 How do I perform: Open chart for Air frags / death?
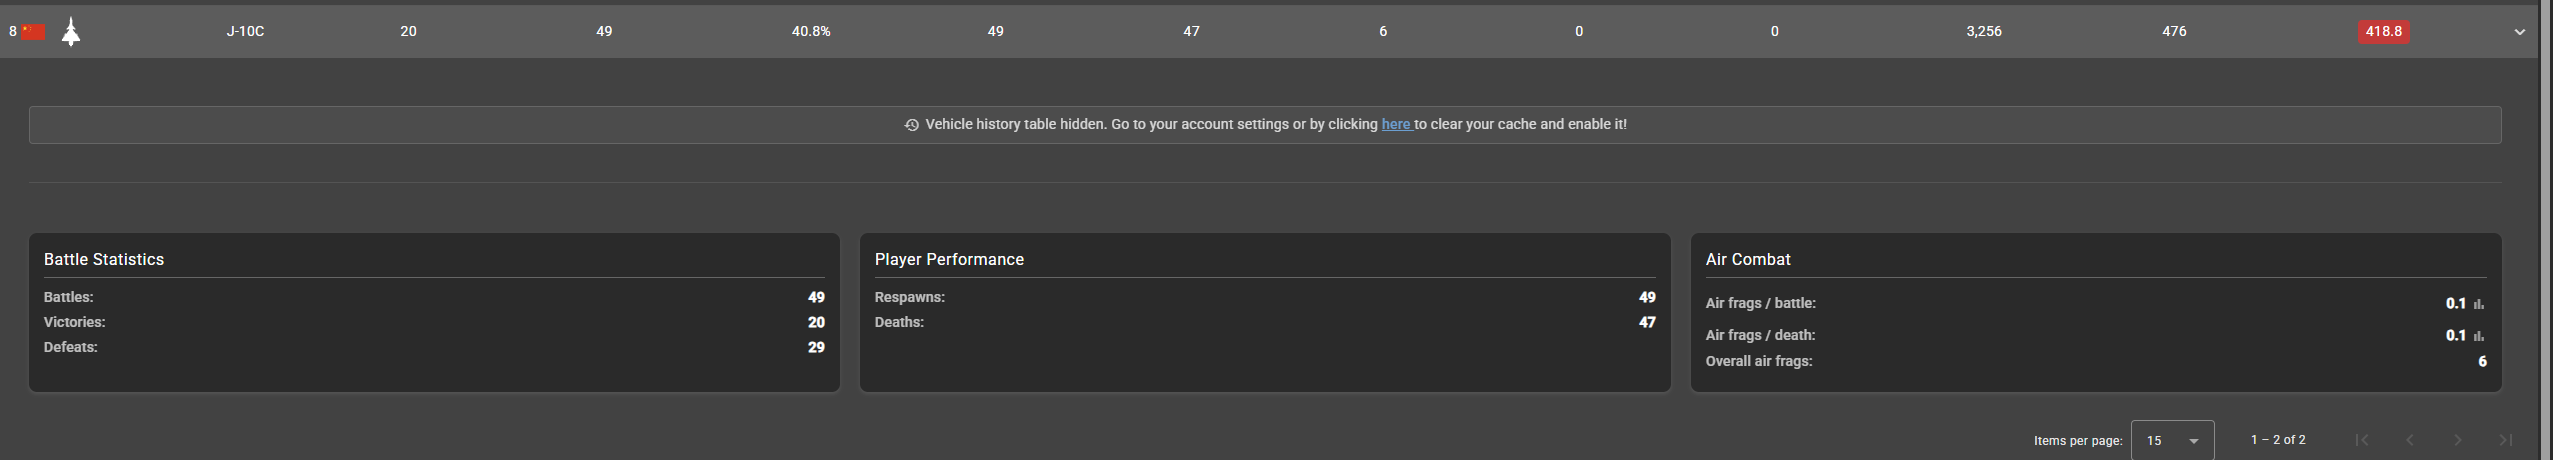pos(2479,336)
